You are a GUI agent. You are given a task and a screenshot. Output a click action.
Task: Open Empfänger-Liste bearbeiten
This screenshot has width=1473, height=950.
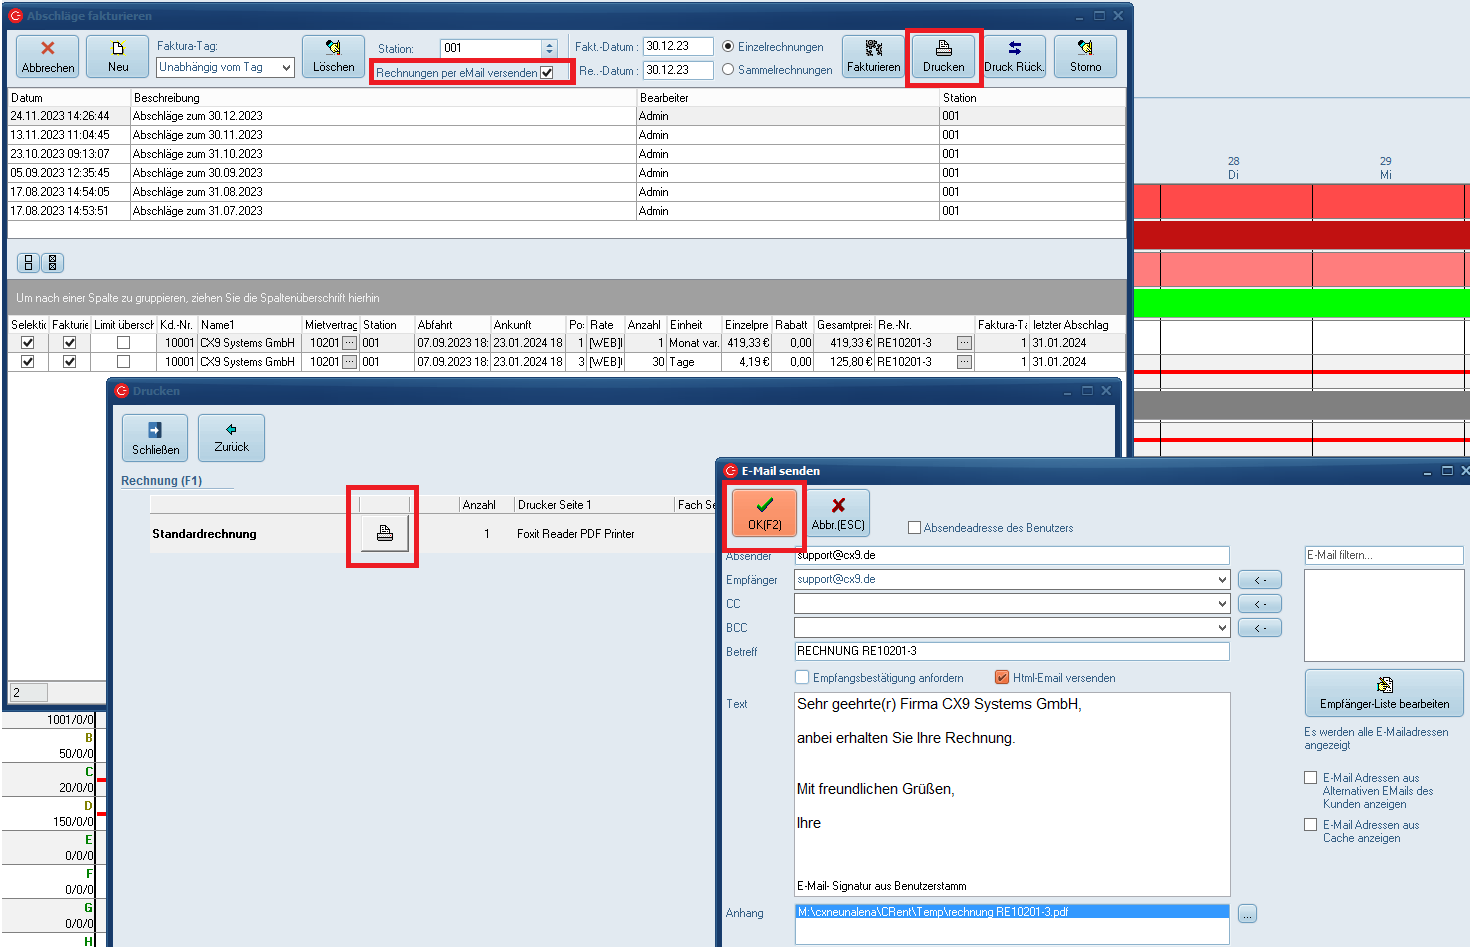[1384, 693]
